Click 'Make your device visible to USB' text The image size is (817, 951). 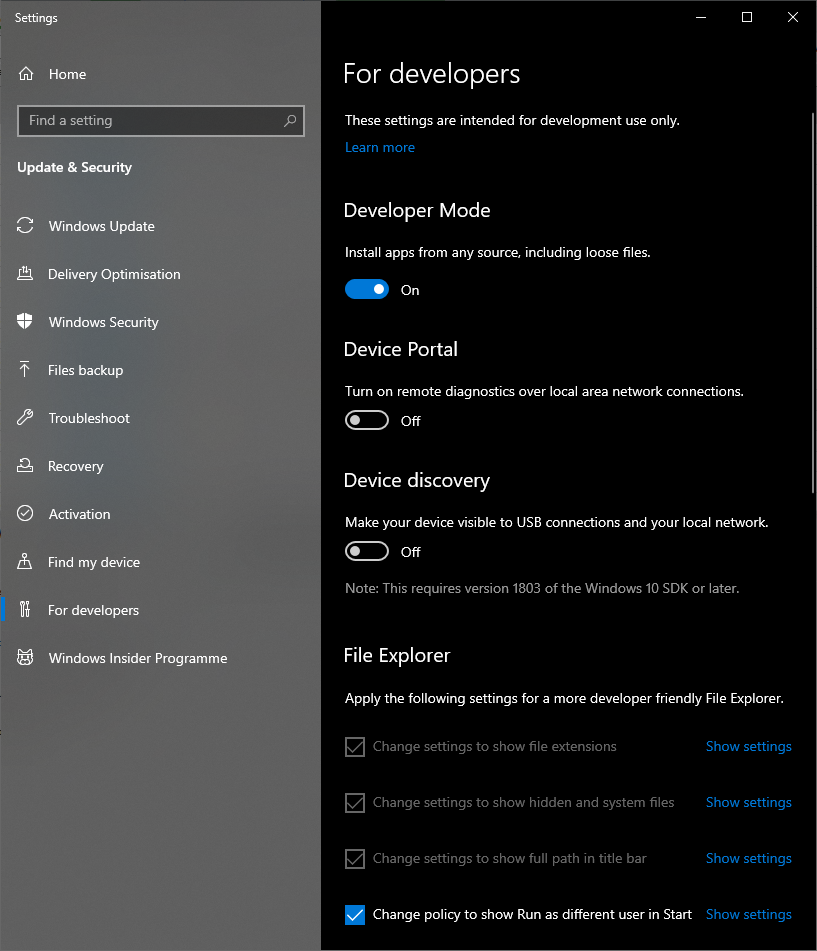556,522
